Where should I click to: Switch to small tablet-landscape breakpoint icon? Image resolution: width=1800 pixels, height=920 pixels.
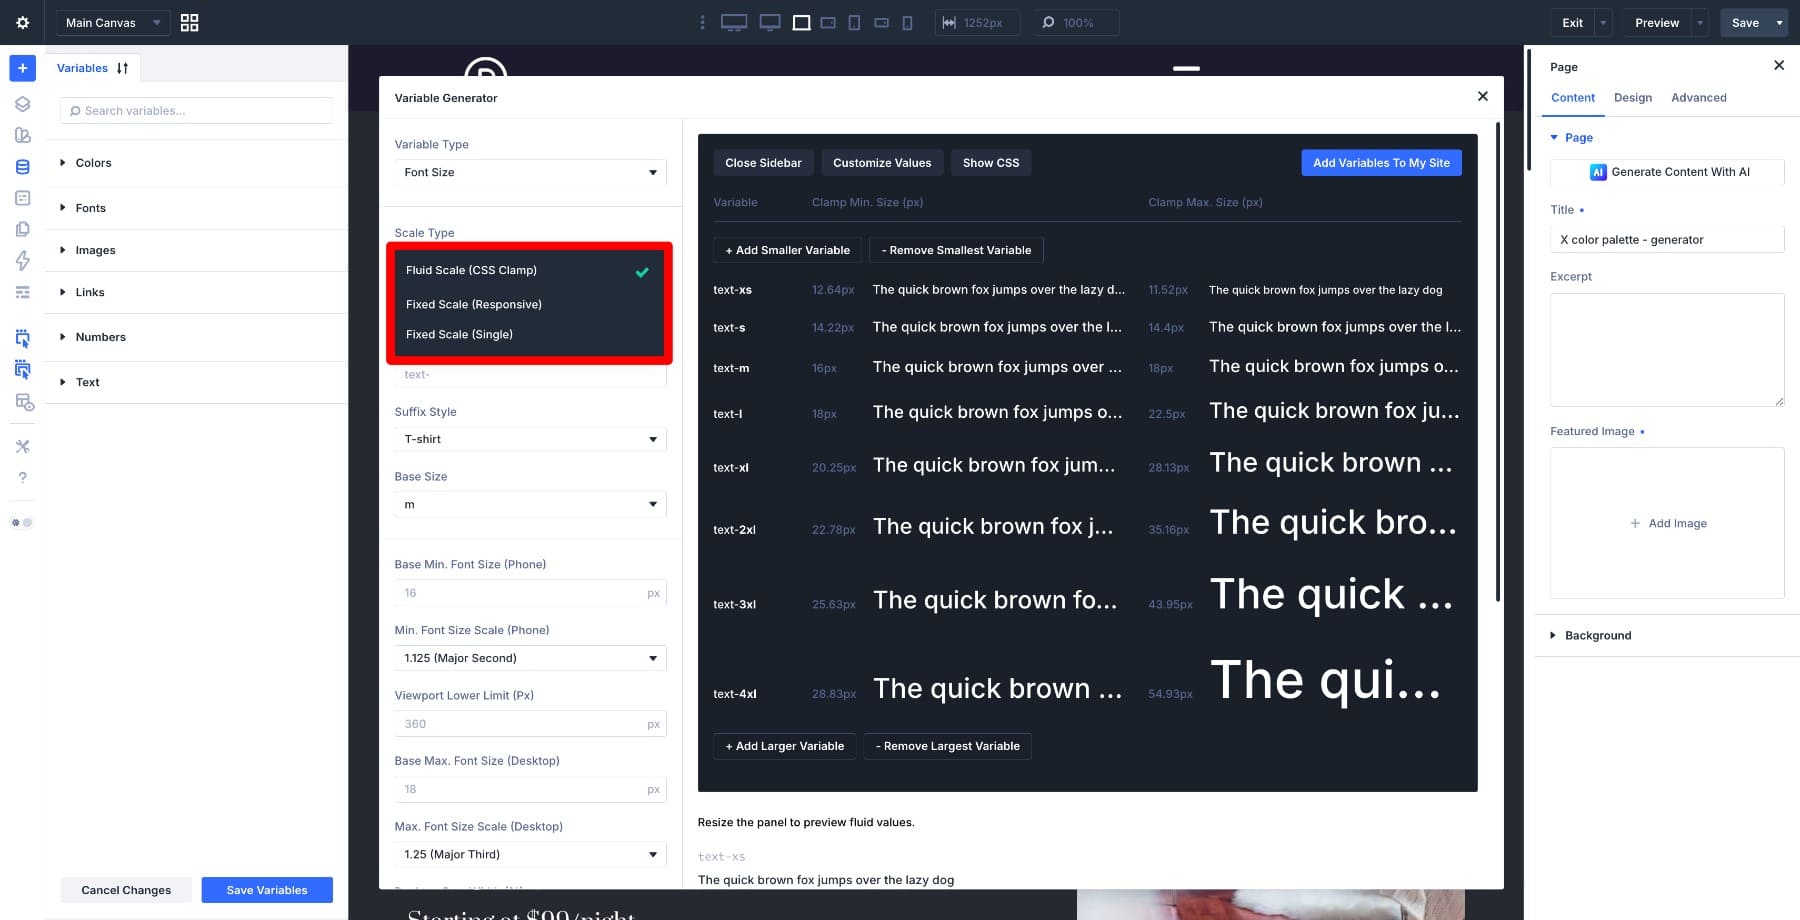(x=828, y=22)
